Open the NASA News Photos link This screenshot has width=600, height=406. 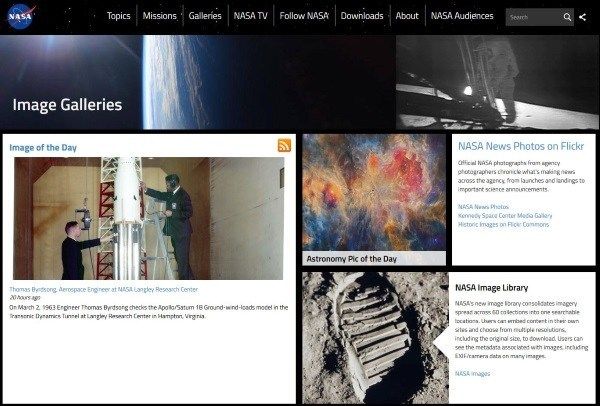[x=483, y=207]
